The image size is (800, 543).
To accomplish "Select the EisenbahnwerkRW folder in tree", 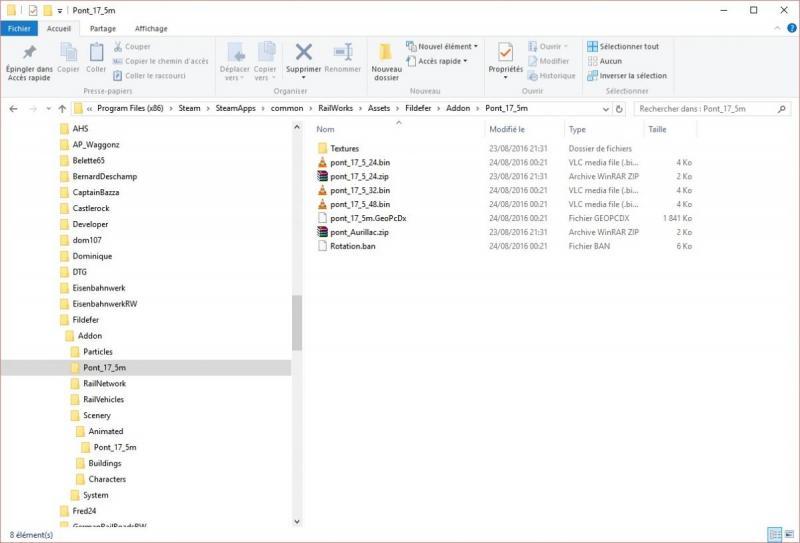I will [105, 304].
